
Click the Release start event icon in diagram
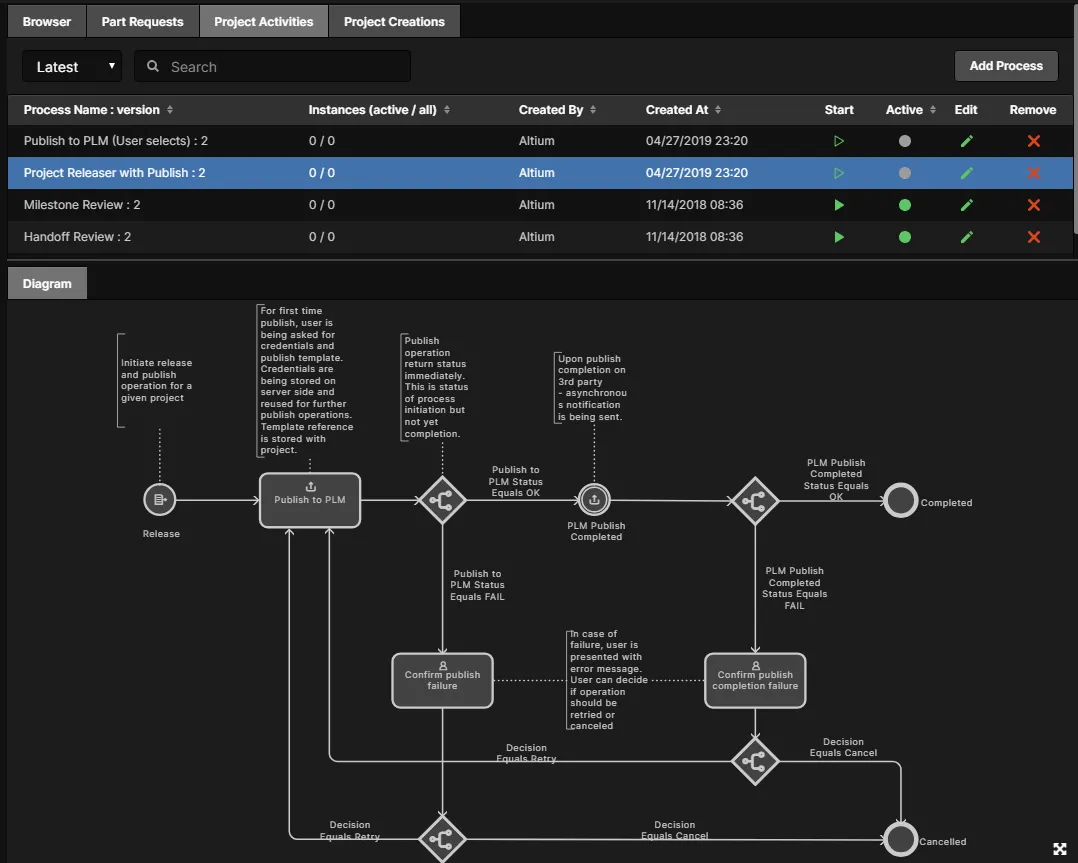pos(160,500)
